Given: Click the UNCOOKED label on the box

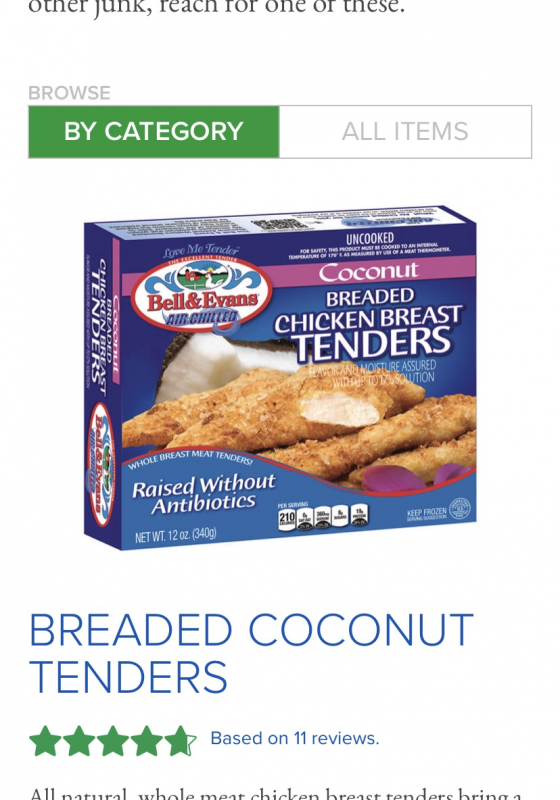Looking at the screenshot, I should (370, 238).
